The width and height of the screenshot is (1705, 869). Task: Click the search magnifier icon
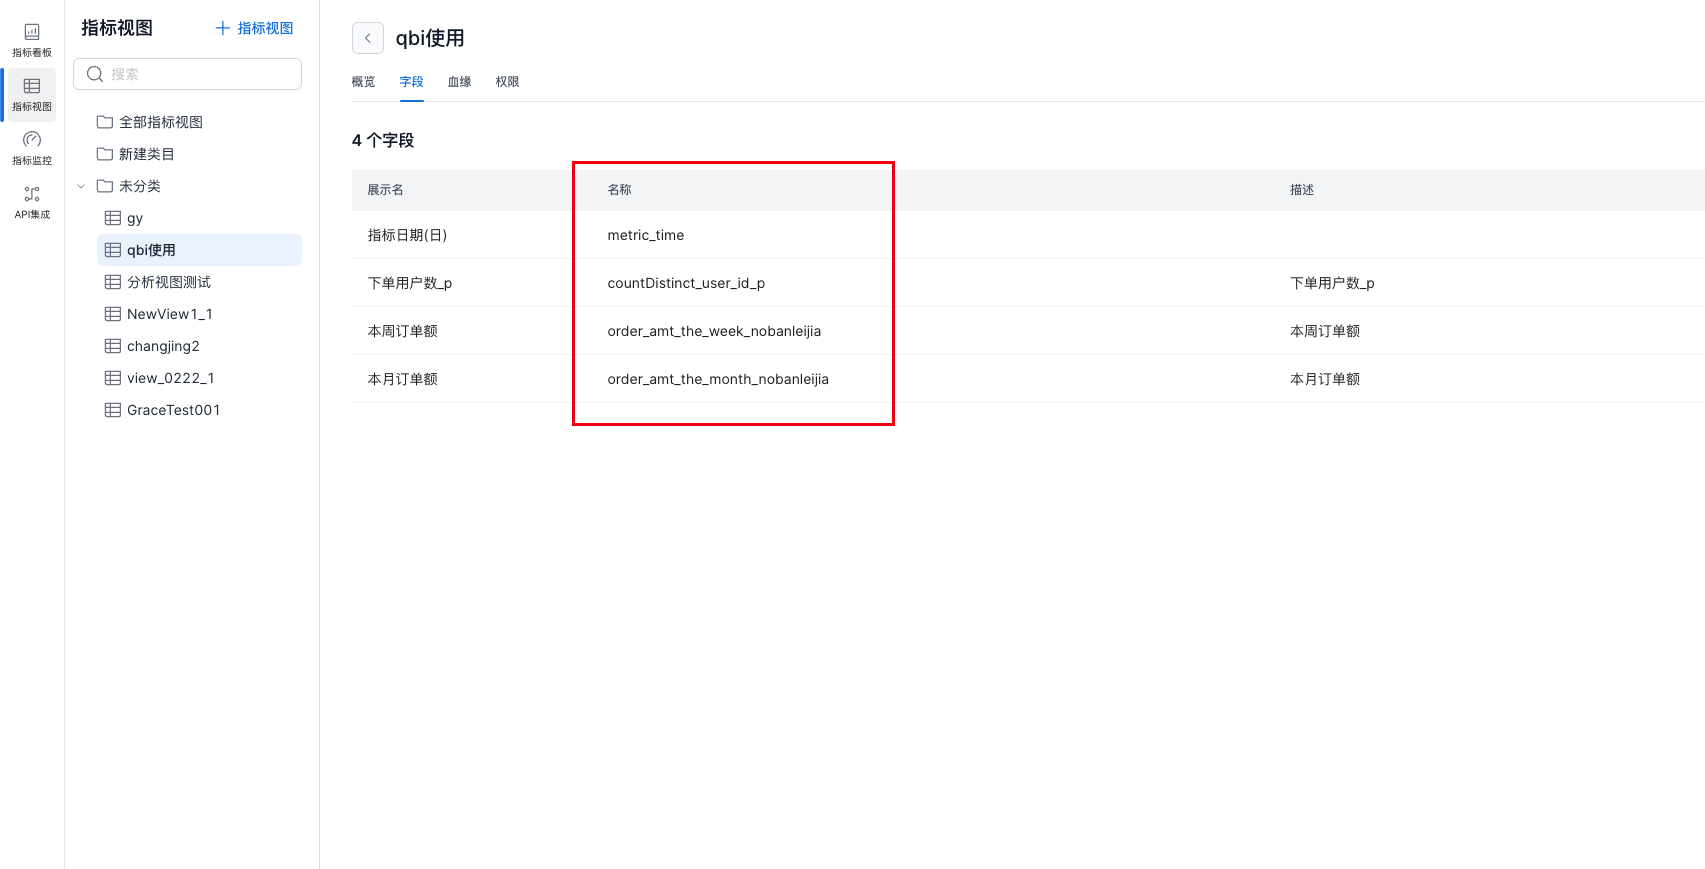point(95,74)
